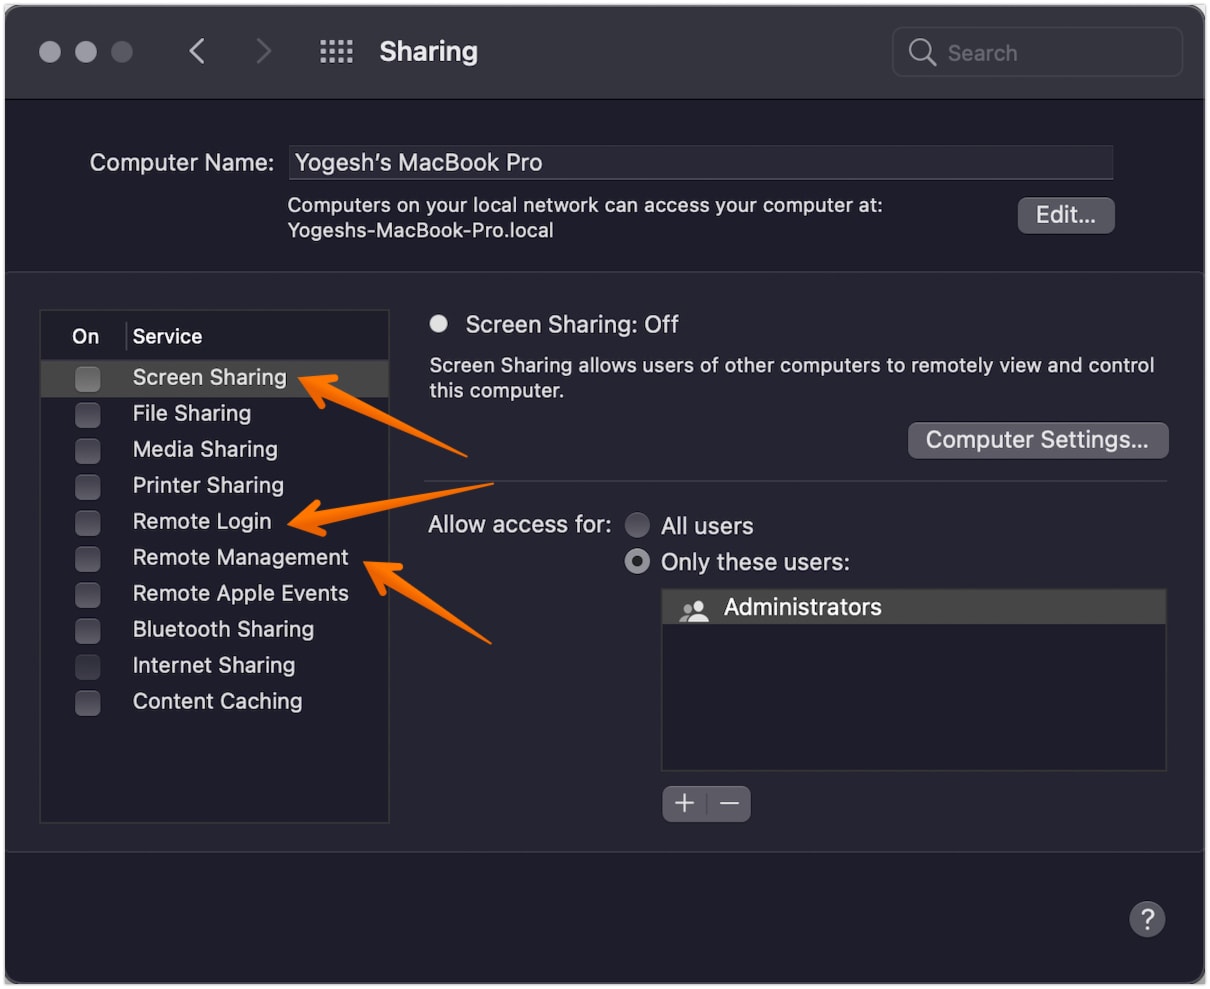Enable the Screen Sharing checkbox
The width and height of the screenshot is (1210, 989).
87,378
